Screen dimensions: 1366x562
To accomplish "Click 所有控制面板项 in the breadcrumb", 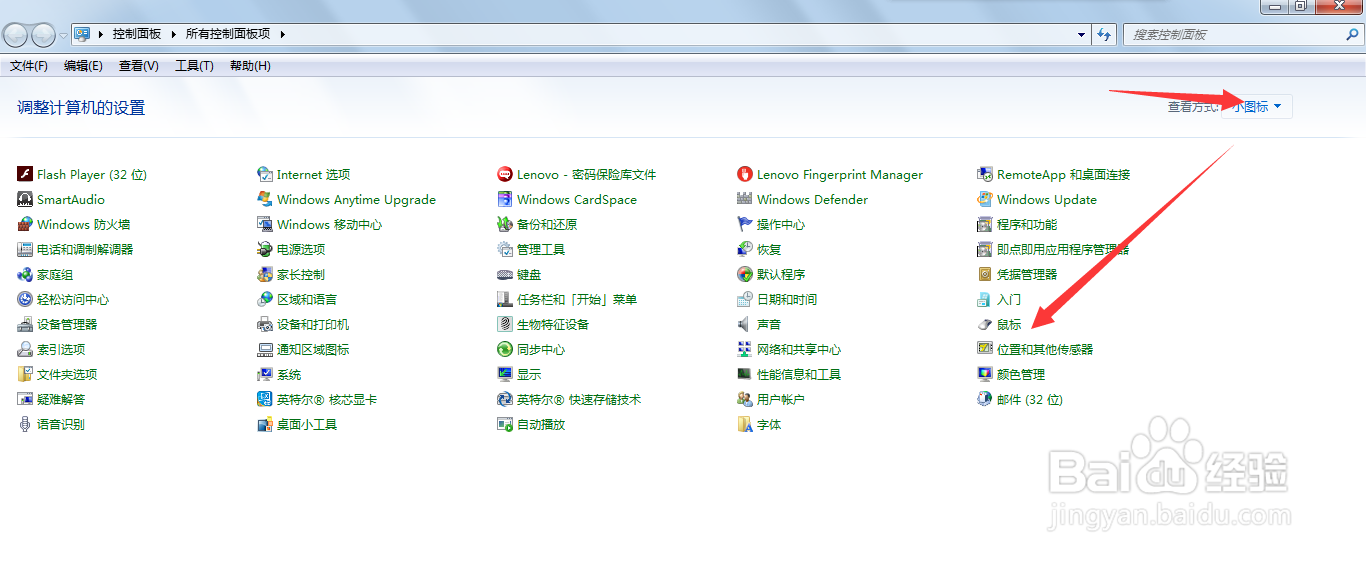I will (228, 34).
